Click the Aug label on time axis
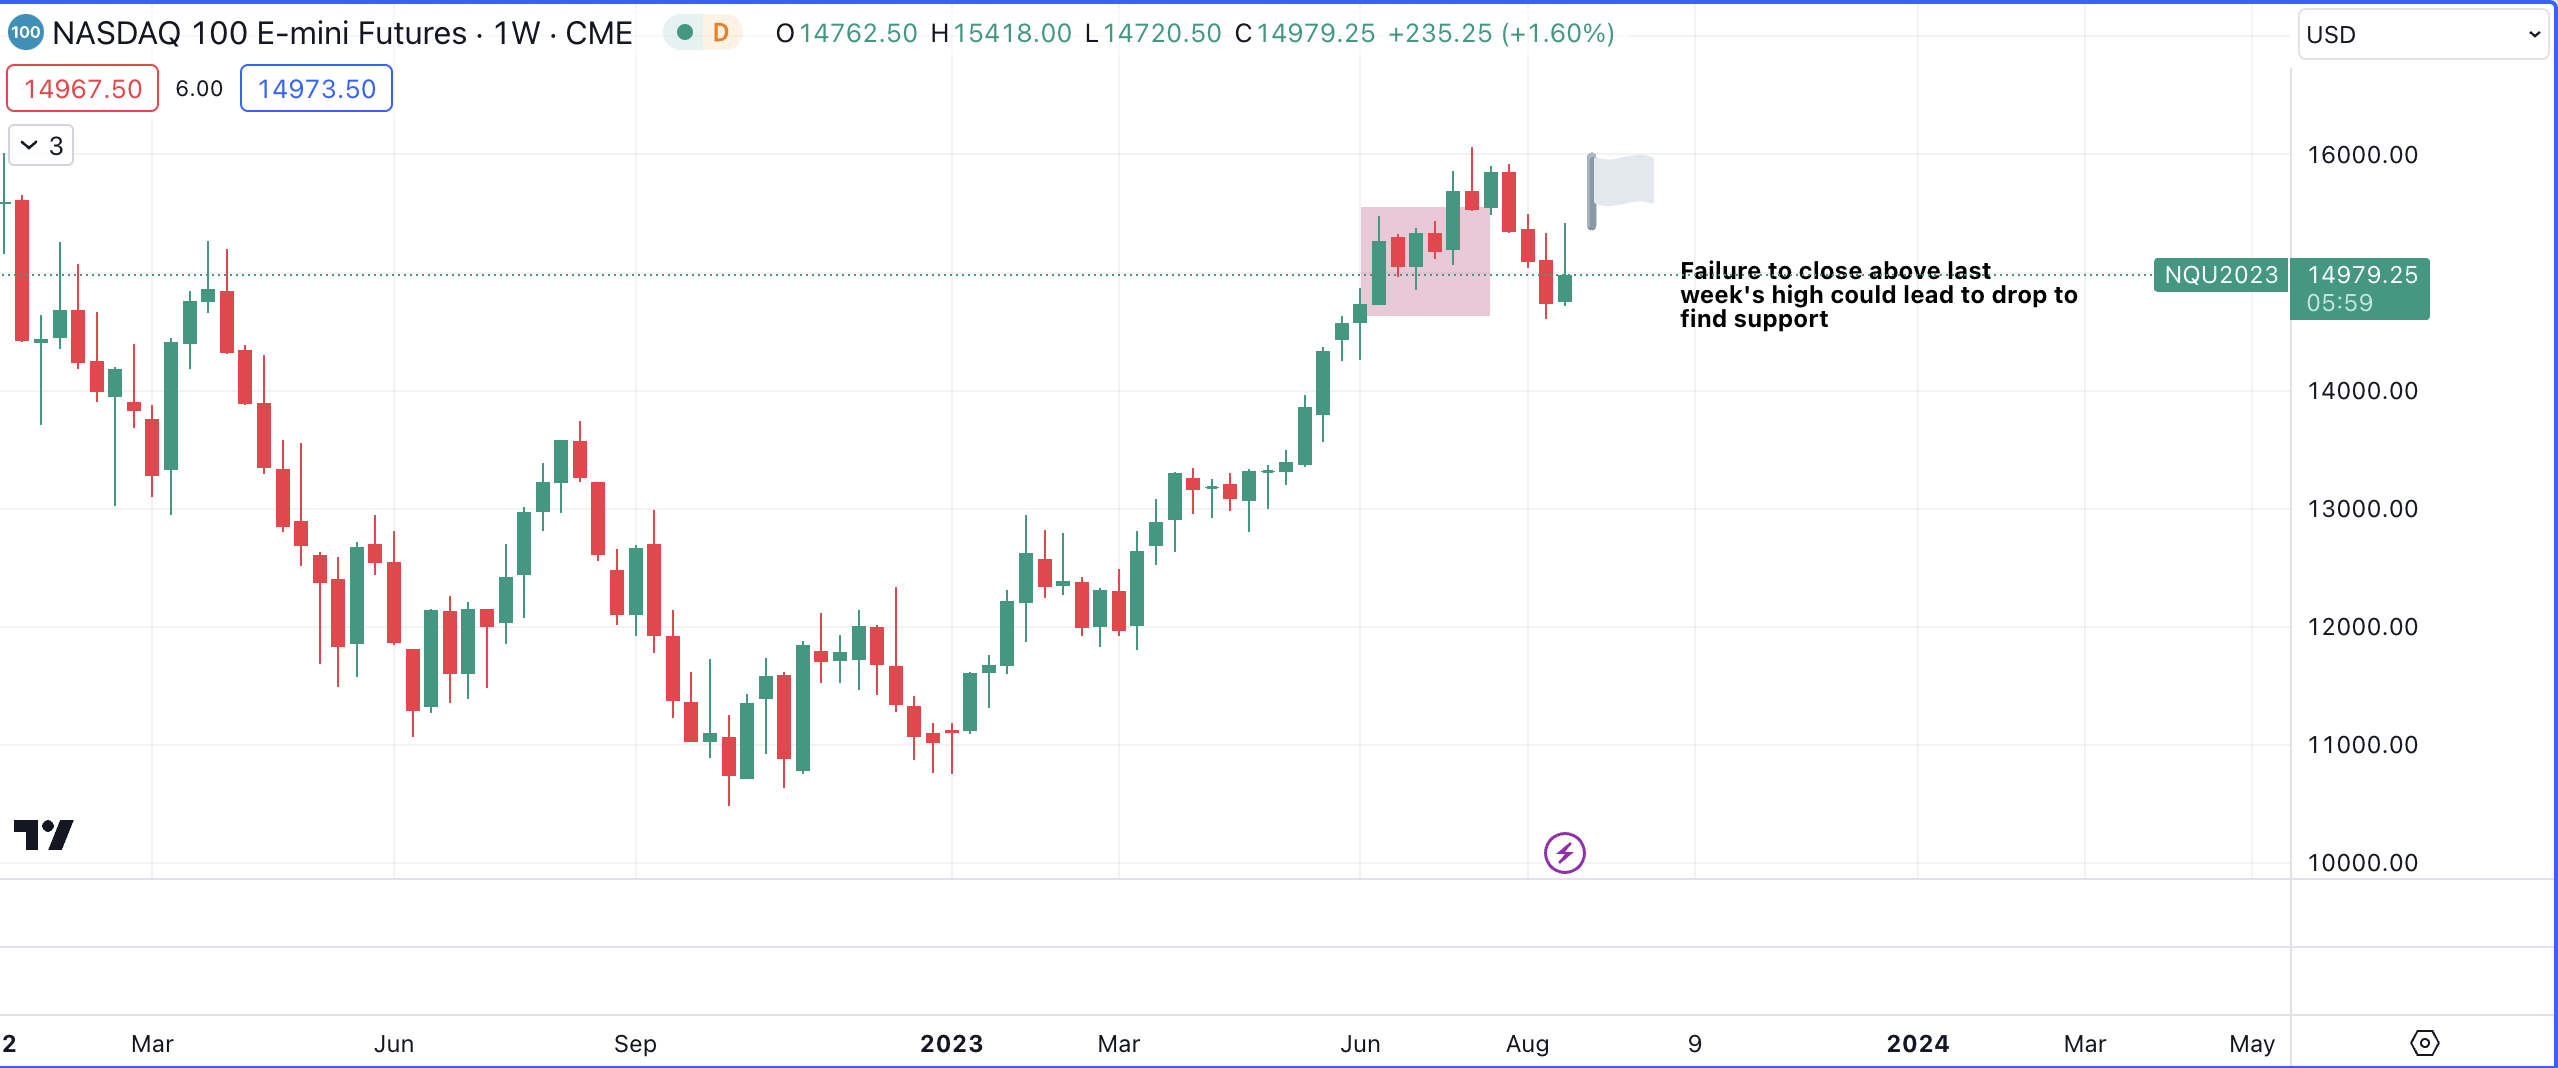 click(x=1527, y=1044)
